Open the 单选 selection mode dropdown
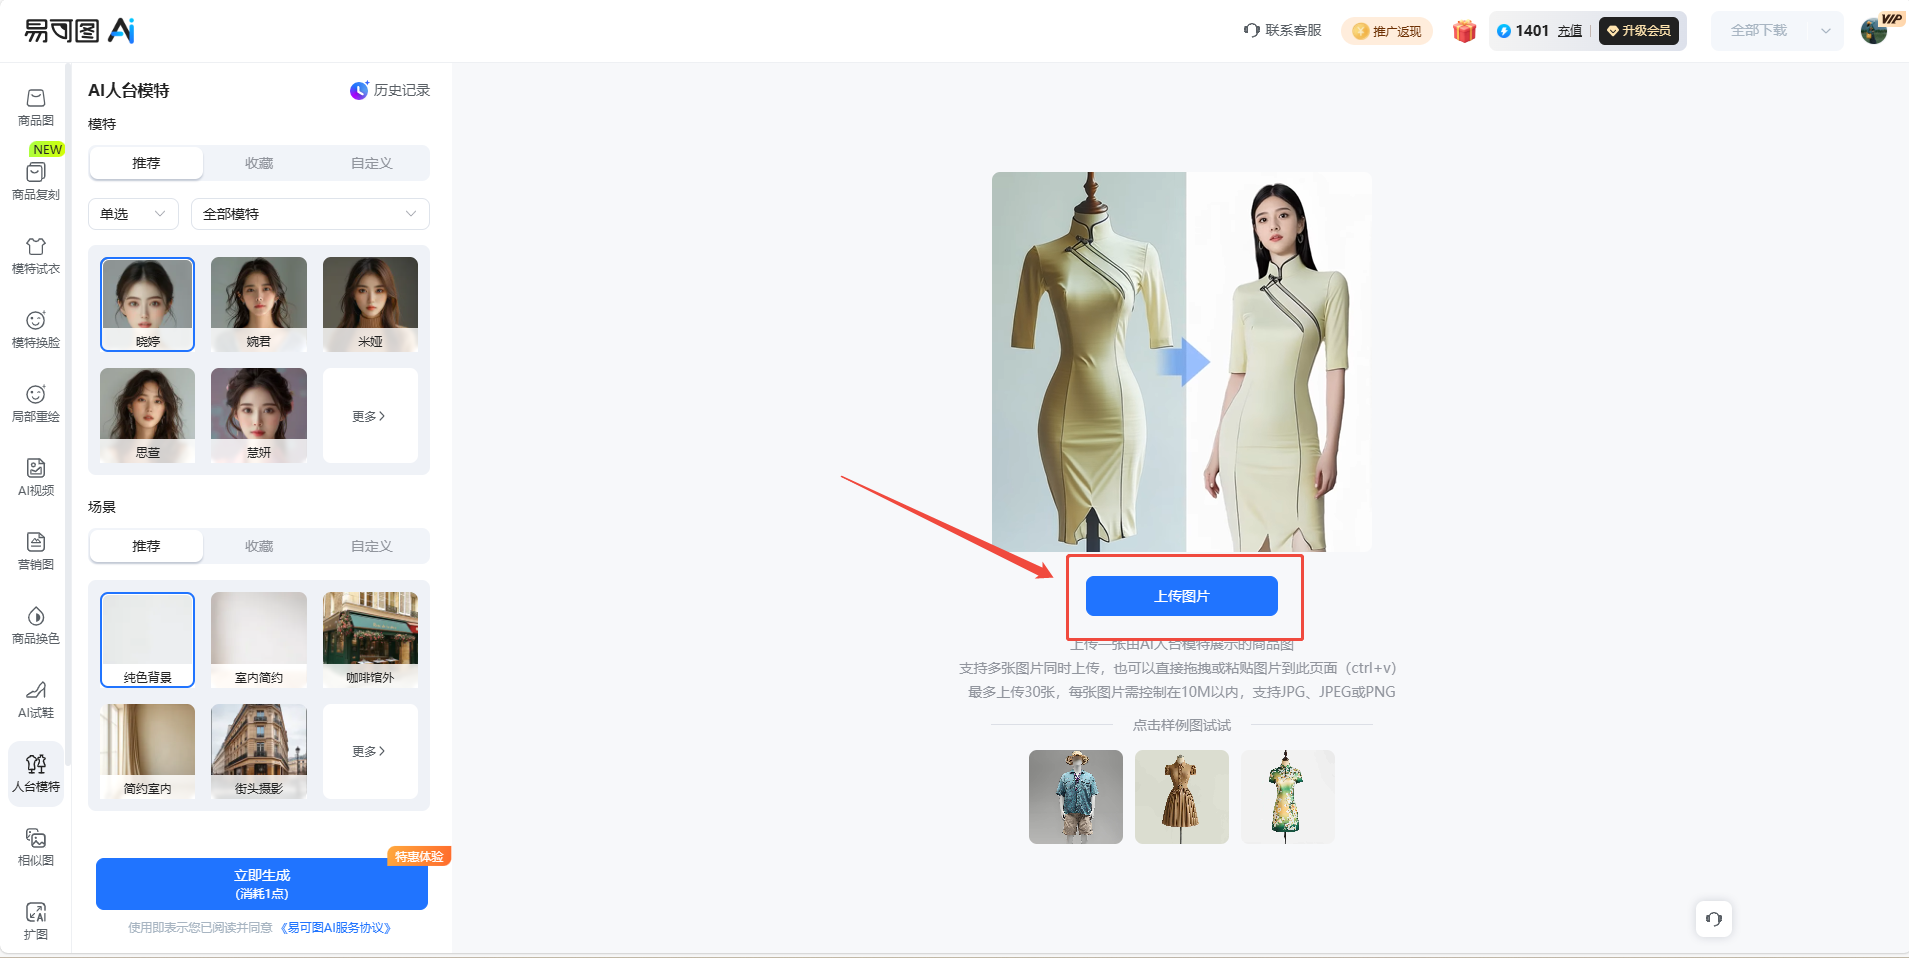 (x=133, y=214)
